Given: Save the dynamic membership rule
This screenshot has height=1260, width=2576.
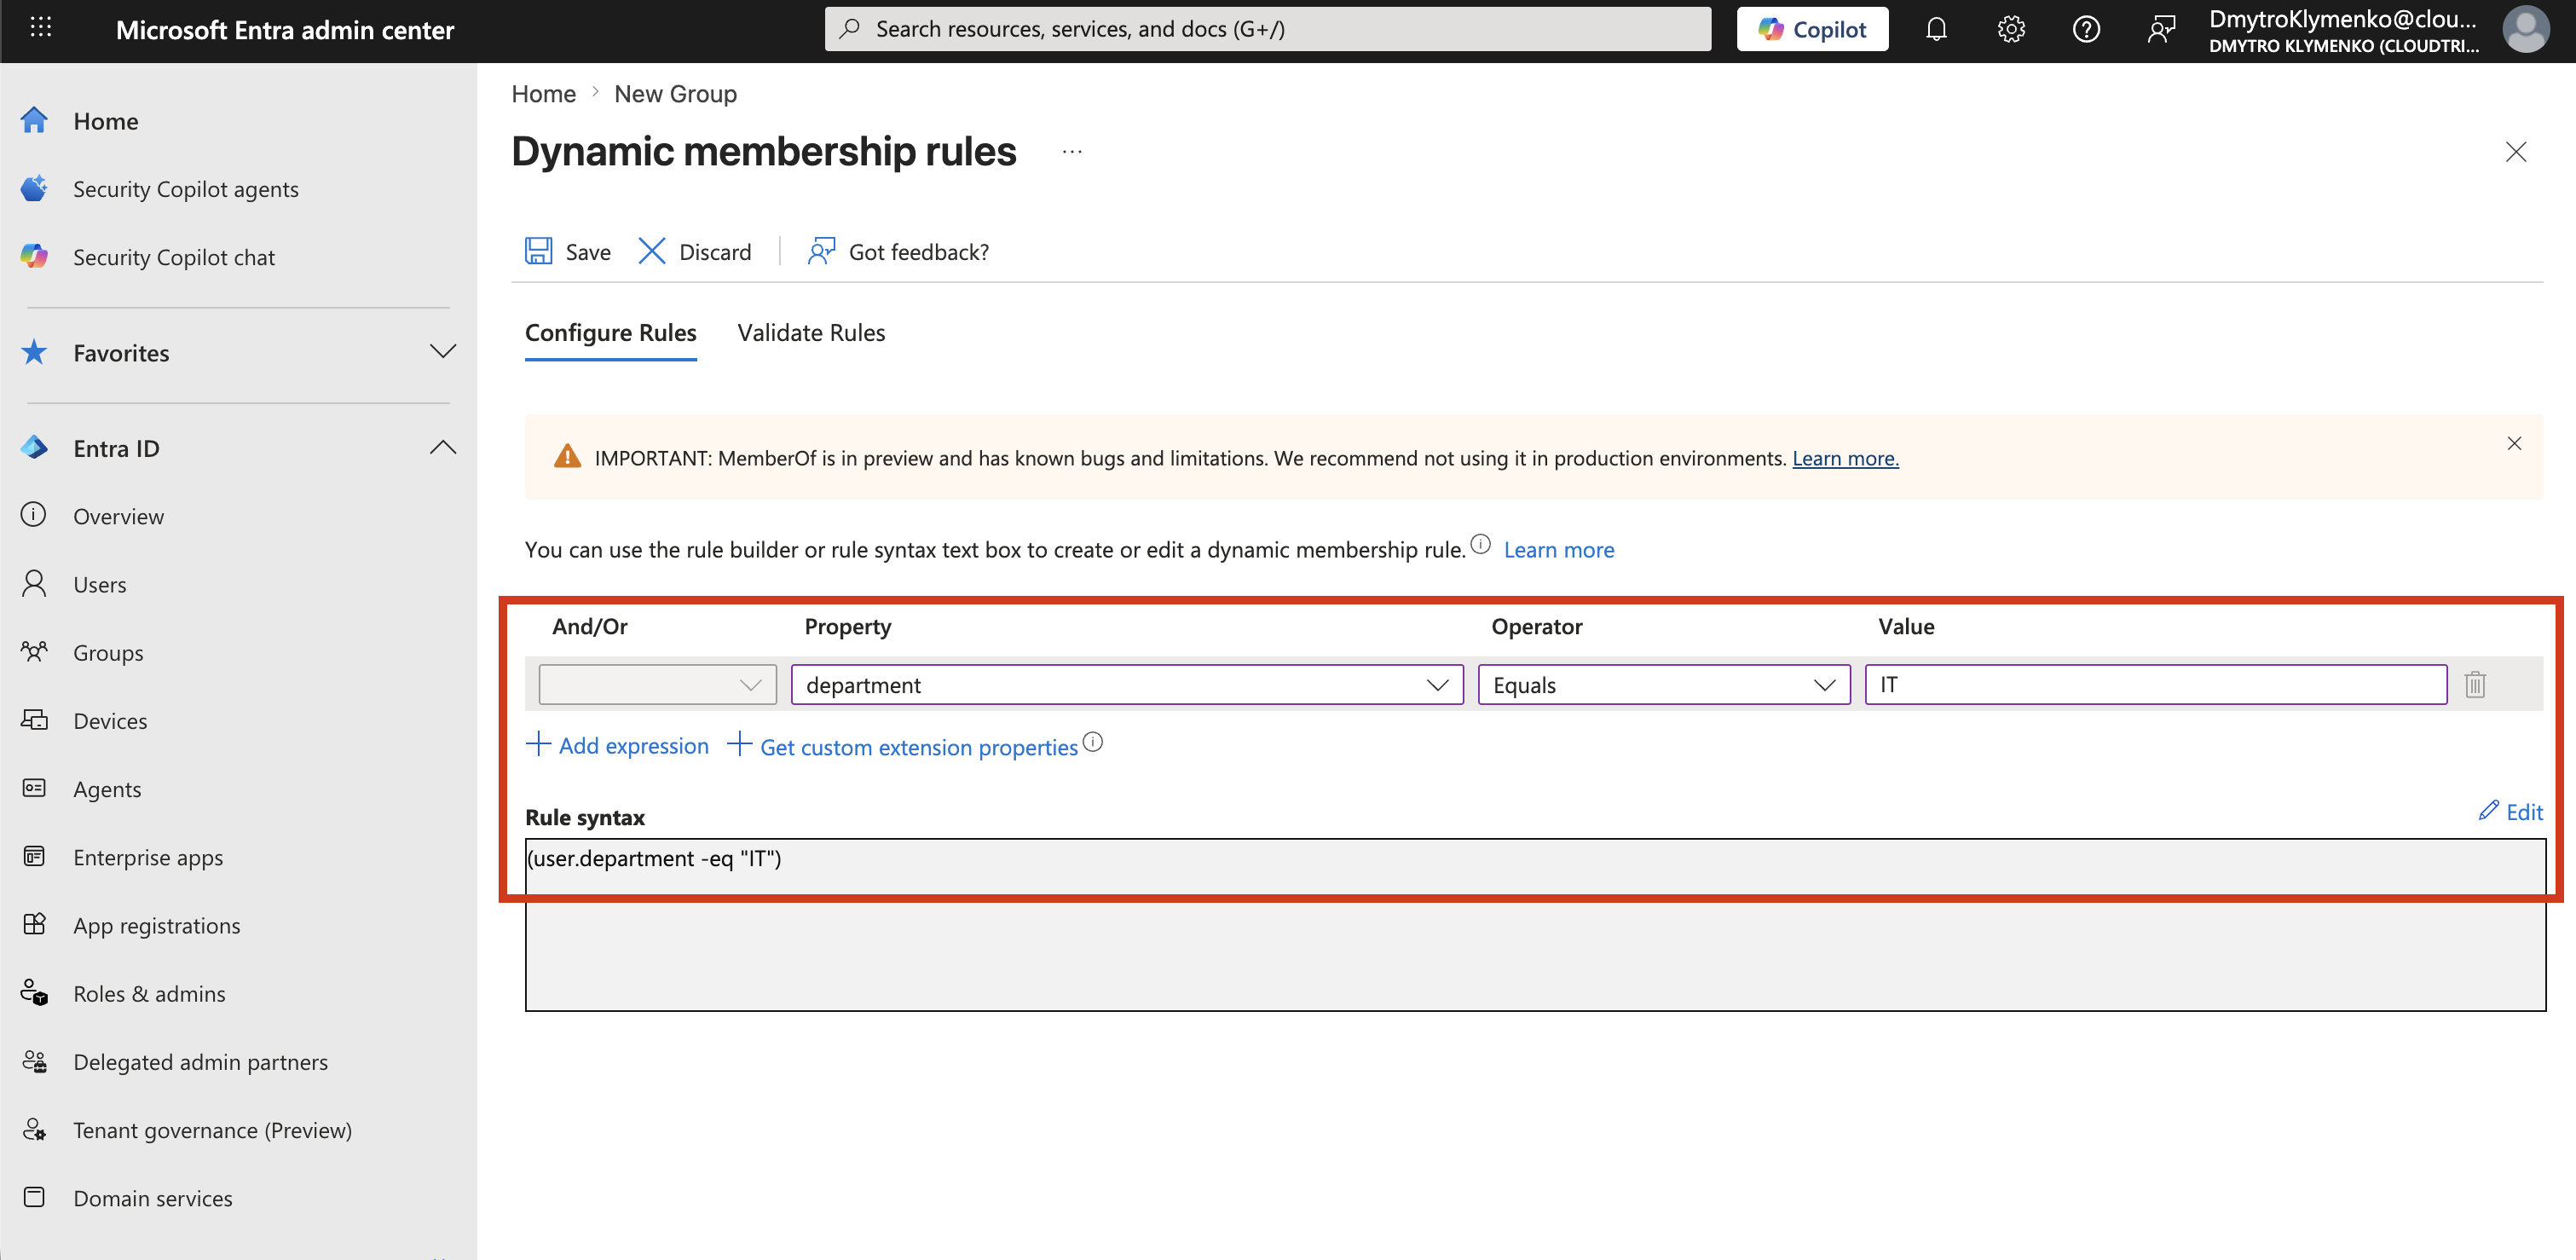Looking at the screenshot, I should click(x=568, y=252).
